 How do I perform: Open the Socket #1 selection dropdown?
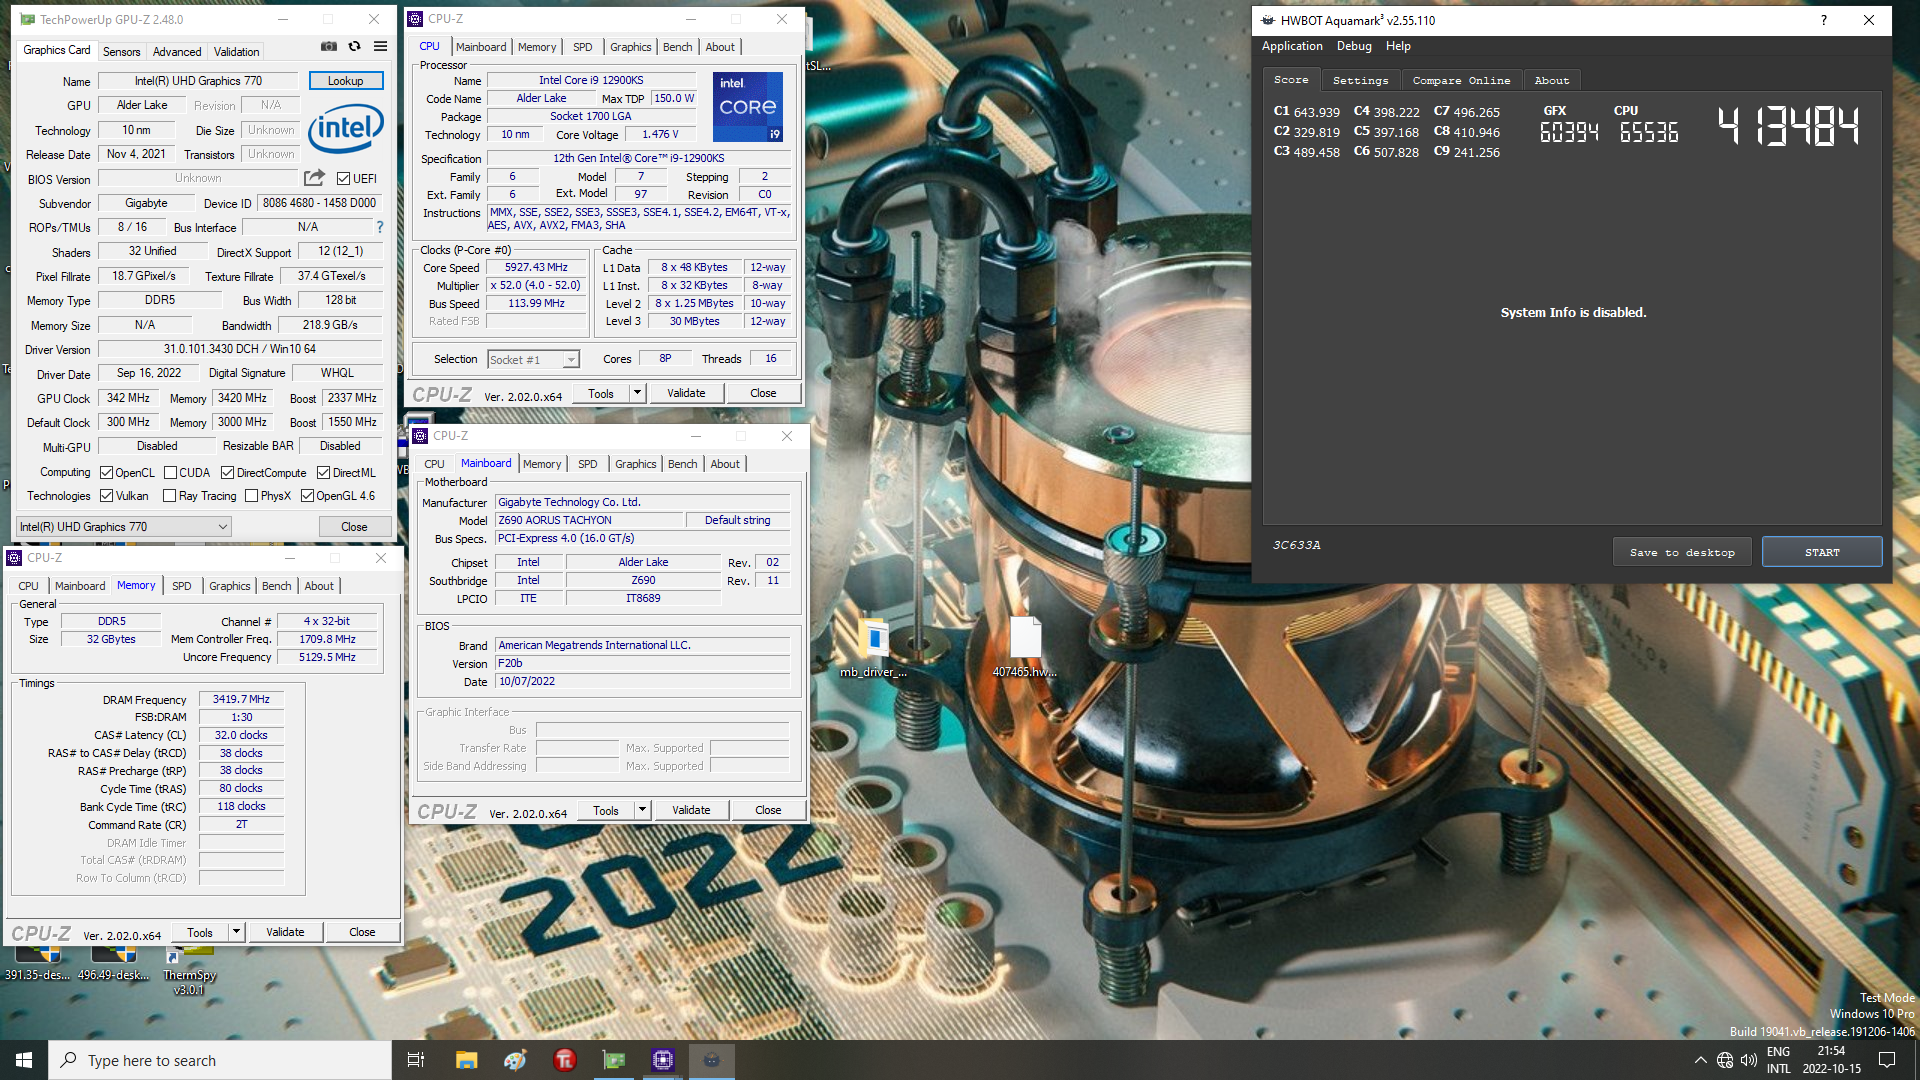pyautogui.click(x=533, y=360)
